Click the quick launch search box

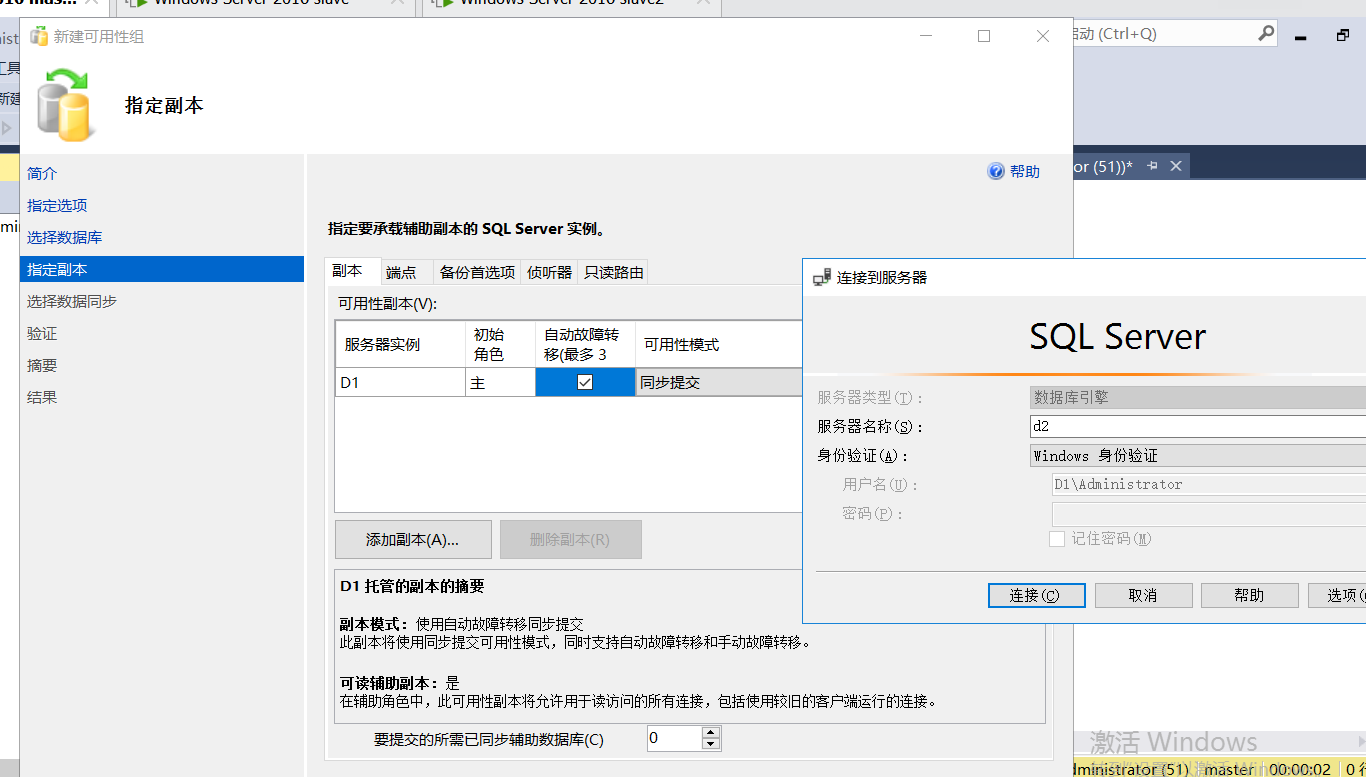tap(1165, 34)
